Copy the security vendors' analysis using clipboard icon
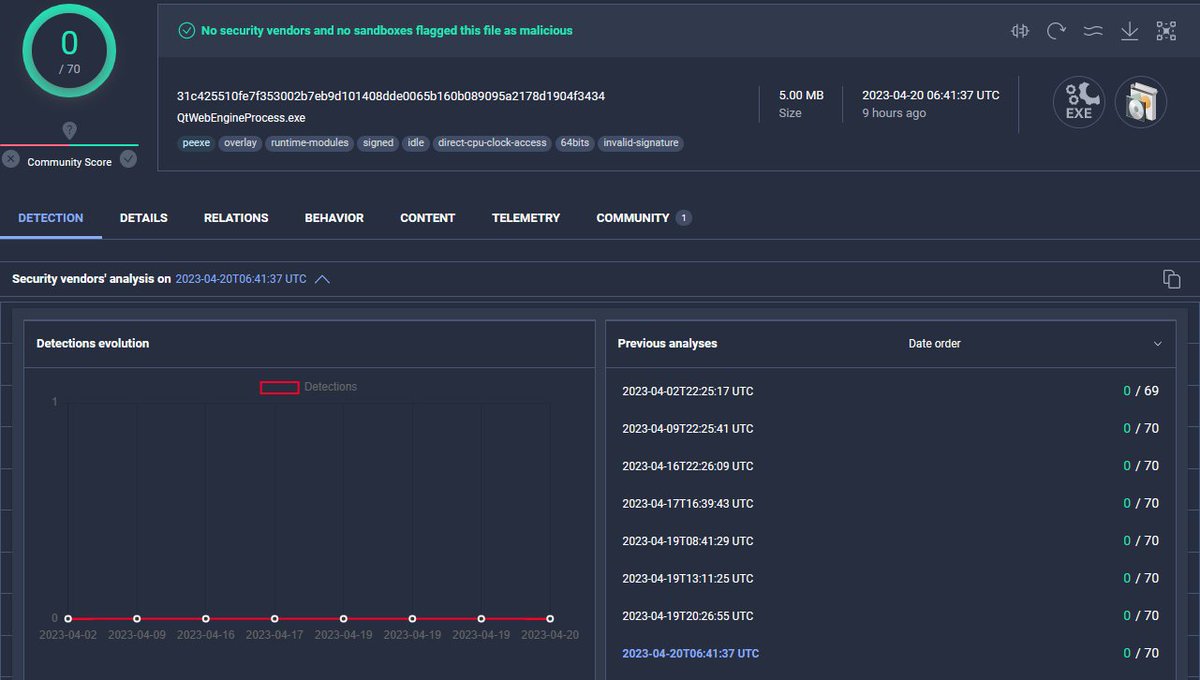Image resolution: width=1200 pixels, height=680 pixels. tap(1171, 279)
